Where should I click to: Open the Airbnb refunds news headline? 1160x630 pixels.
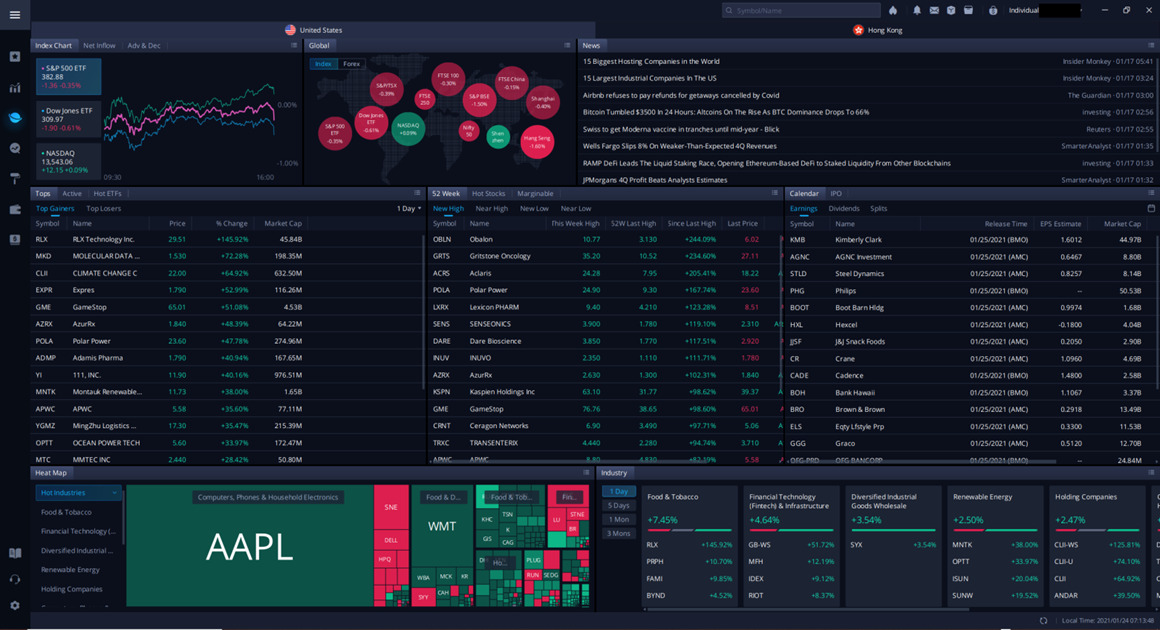click(681, 95)
